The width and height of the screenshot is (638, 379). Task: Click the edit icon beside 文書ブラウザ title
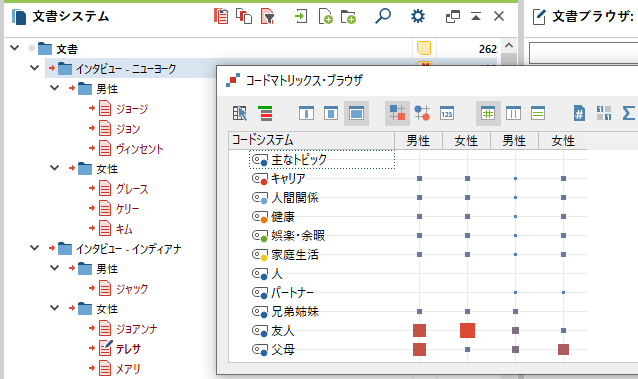pyautogui.click(x=539, y=17)
